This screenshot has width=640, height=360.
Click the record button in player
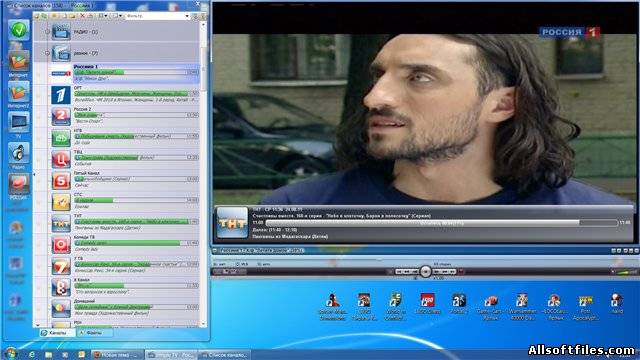click(462, 271)
